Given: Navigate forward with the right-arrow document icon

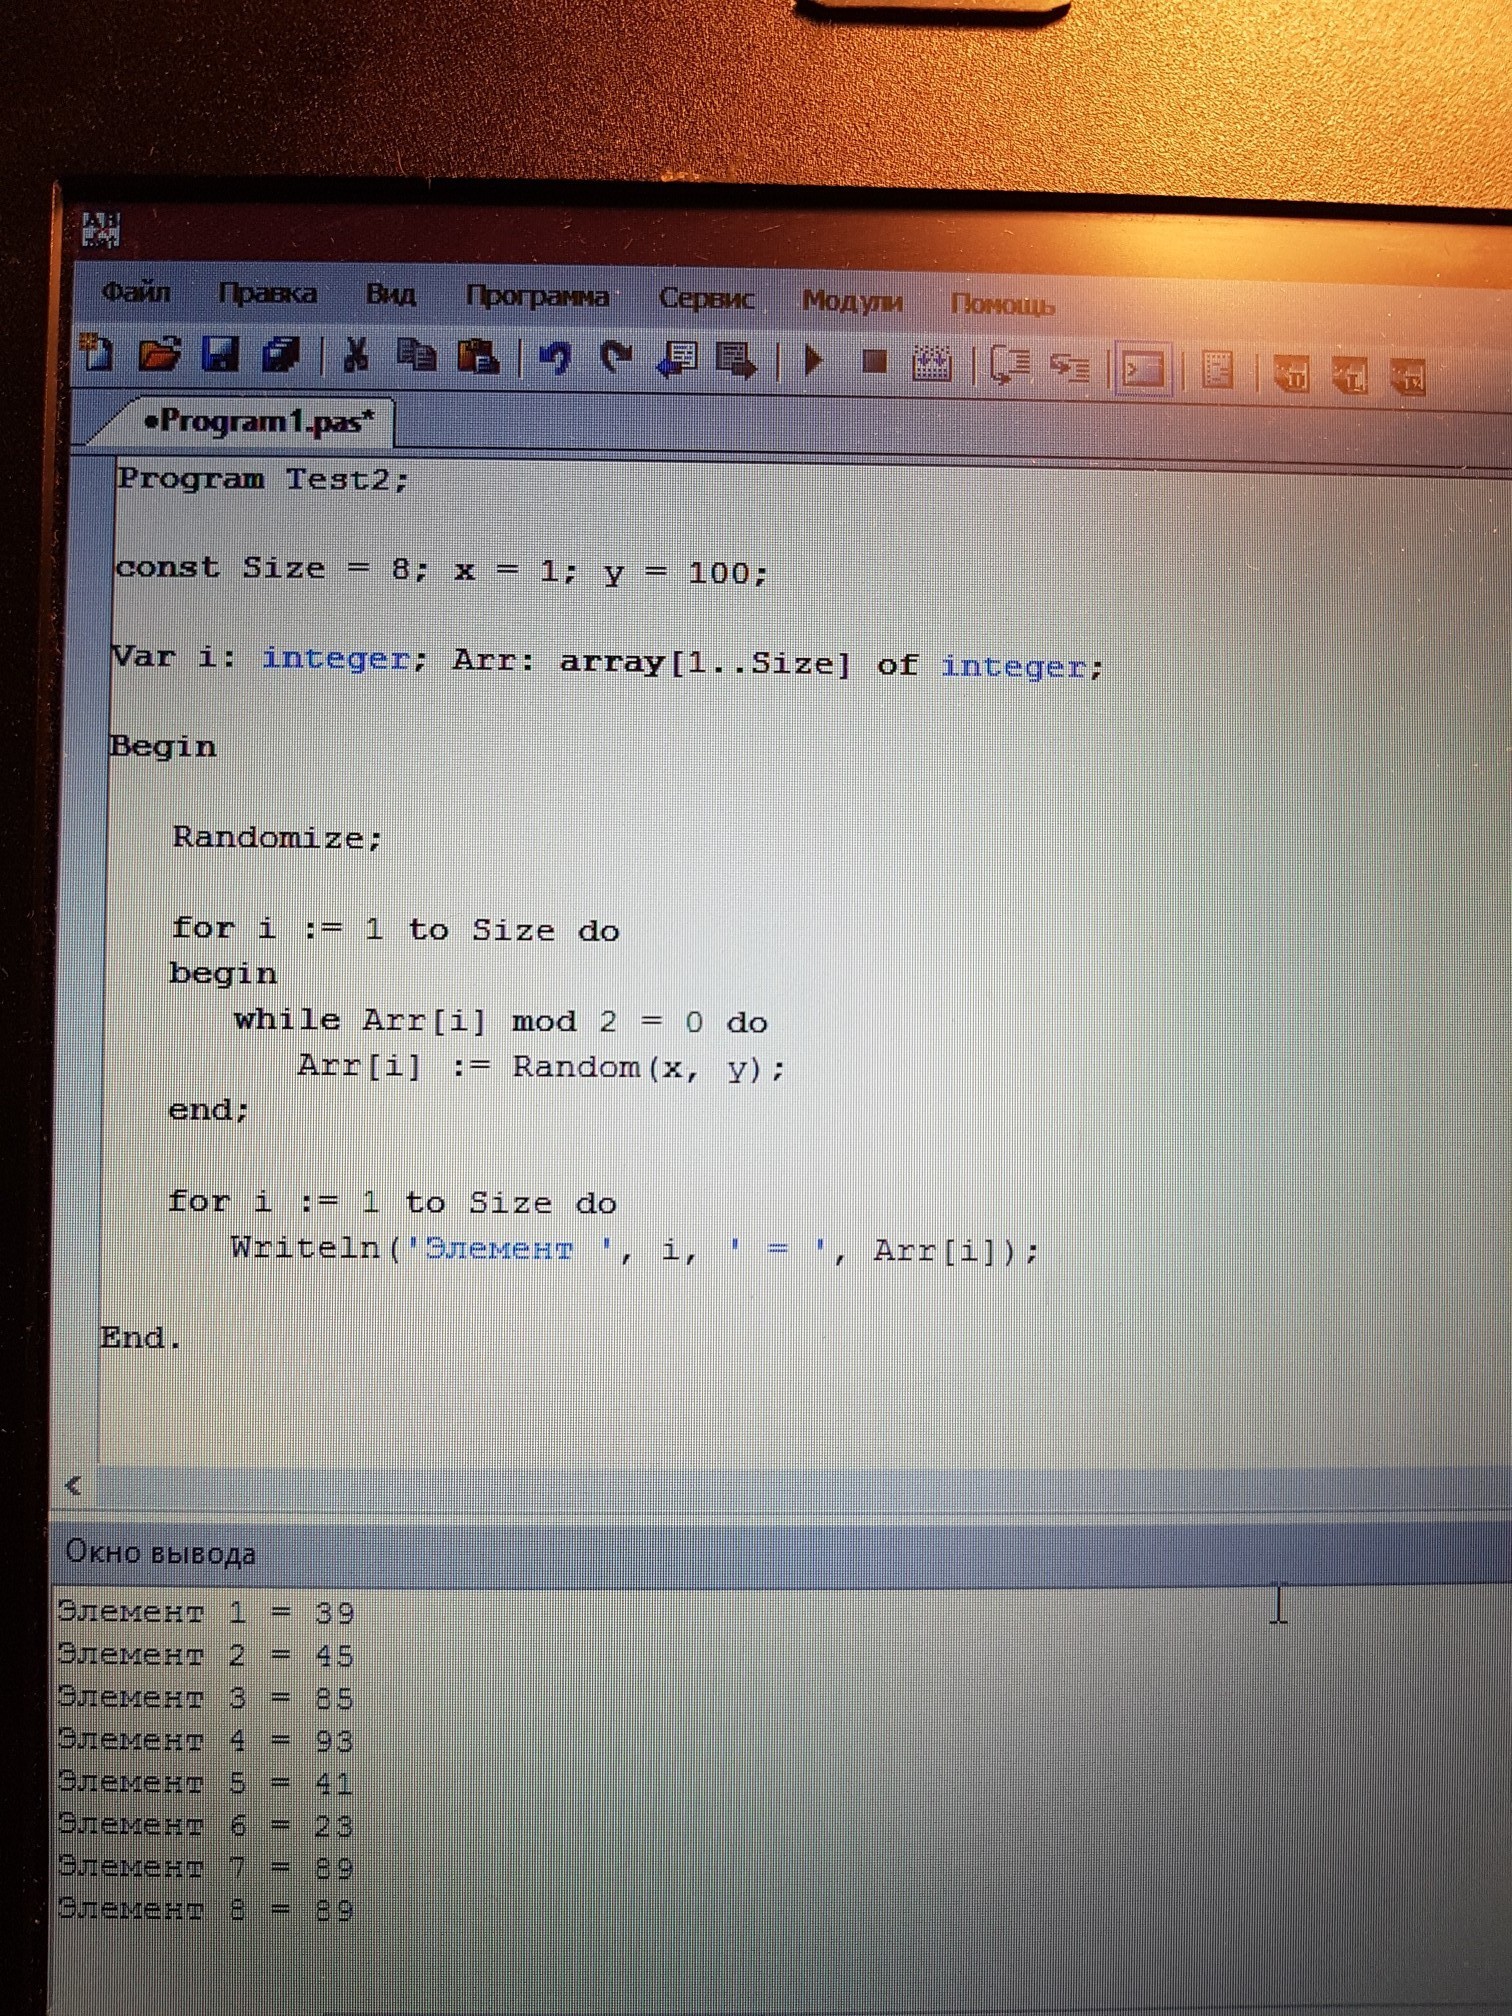Looking at the screenshot, I should [737, 362].
